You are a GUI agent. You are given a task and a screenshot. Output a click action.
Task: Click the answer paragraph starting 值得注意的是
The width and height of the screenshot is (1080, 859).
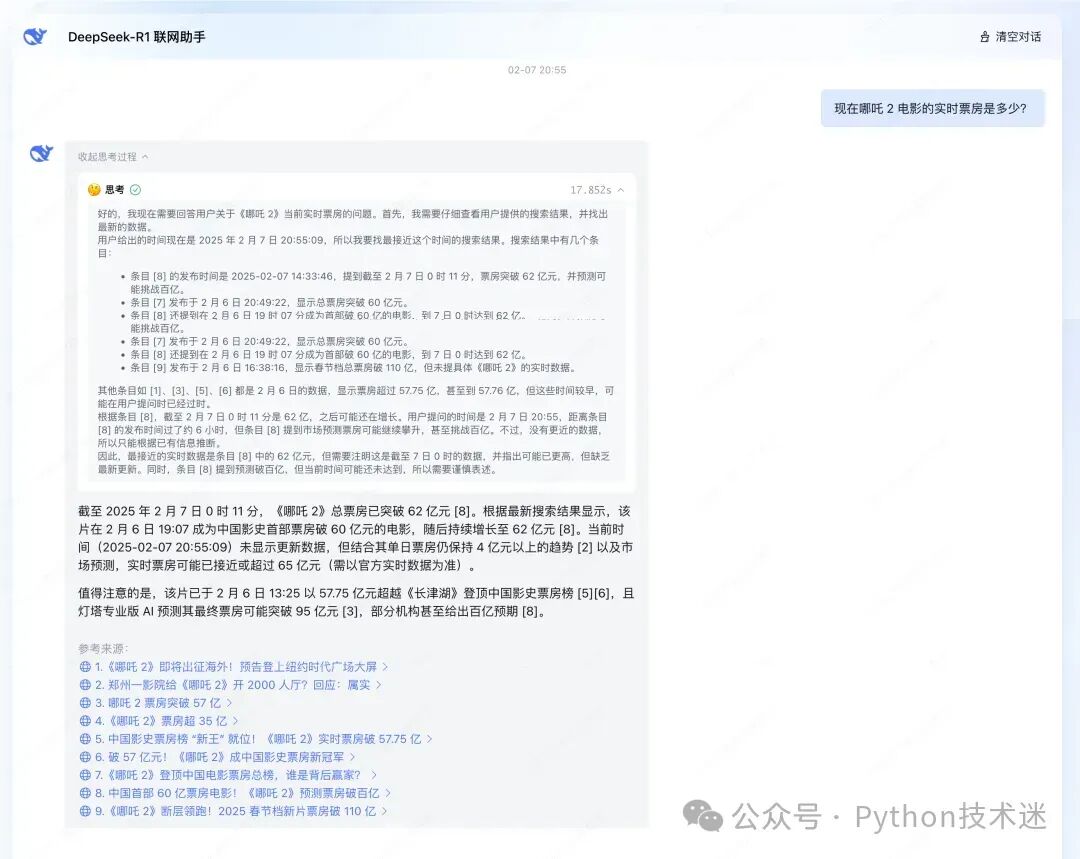point(355,602)
